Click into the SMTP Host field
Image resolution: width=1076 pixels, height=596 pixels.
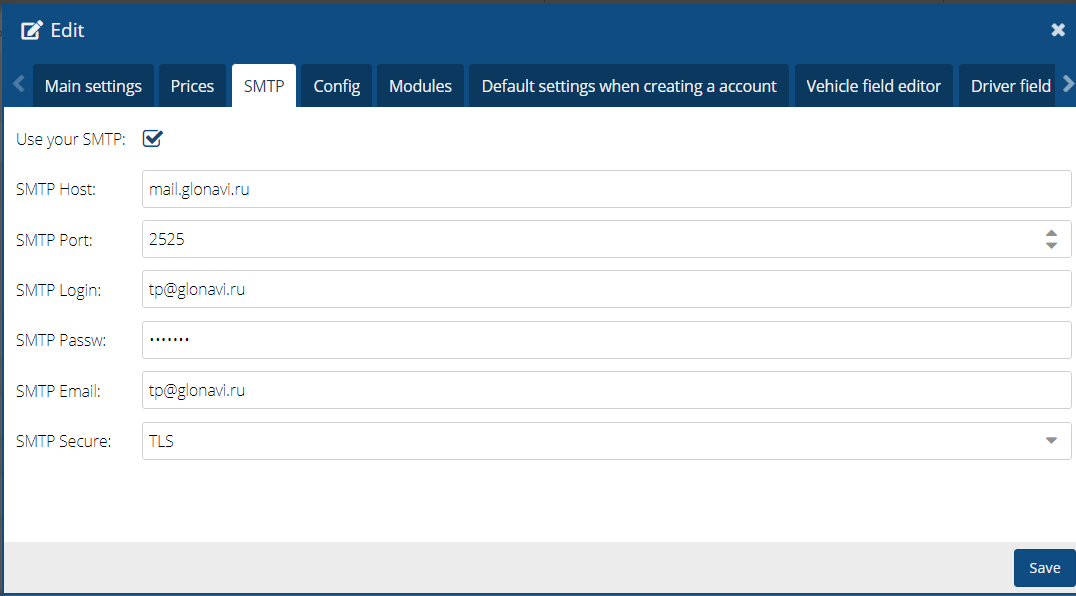(x=606, y=189)
